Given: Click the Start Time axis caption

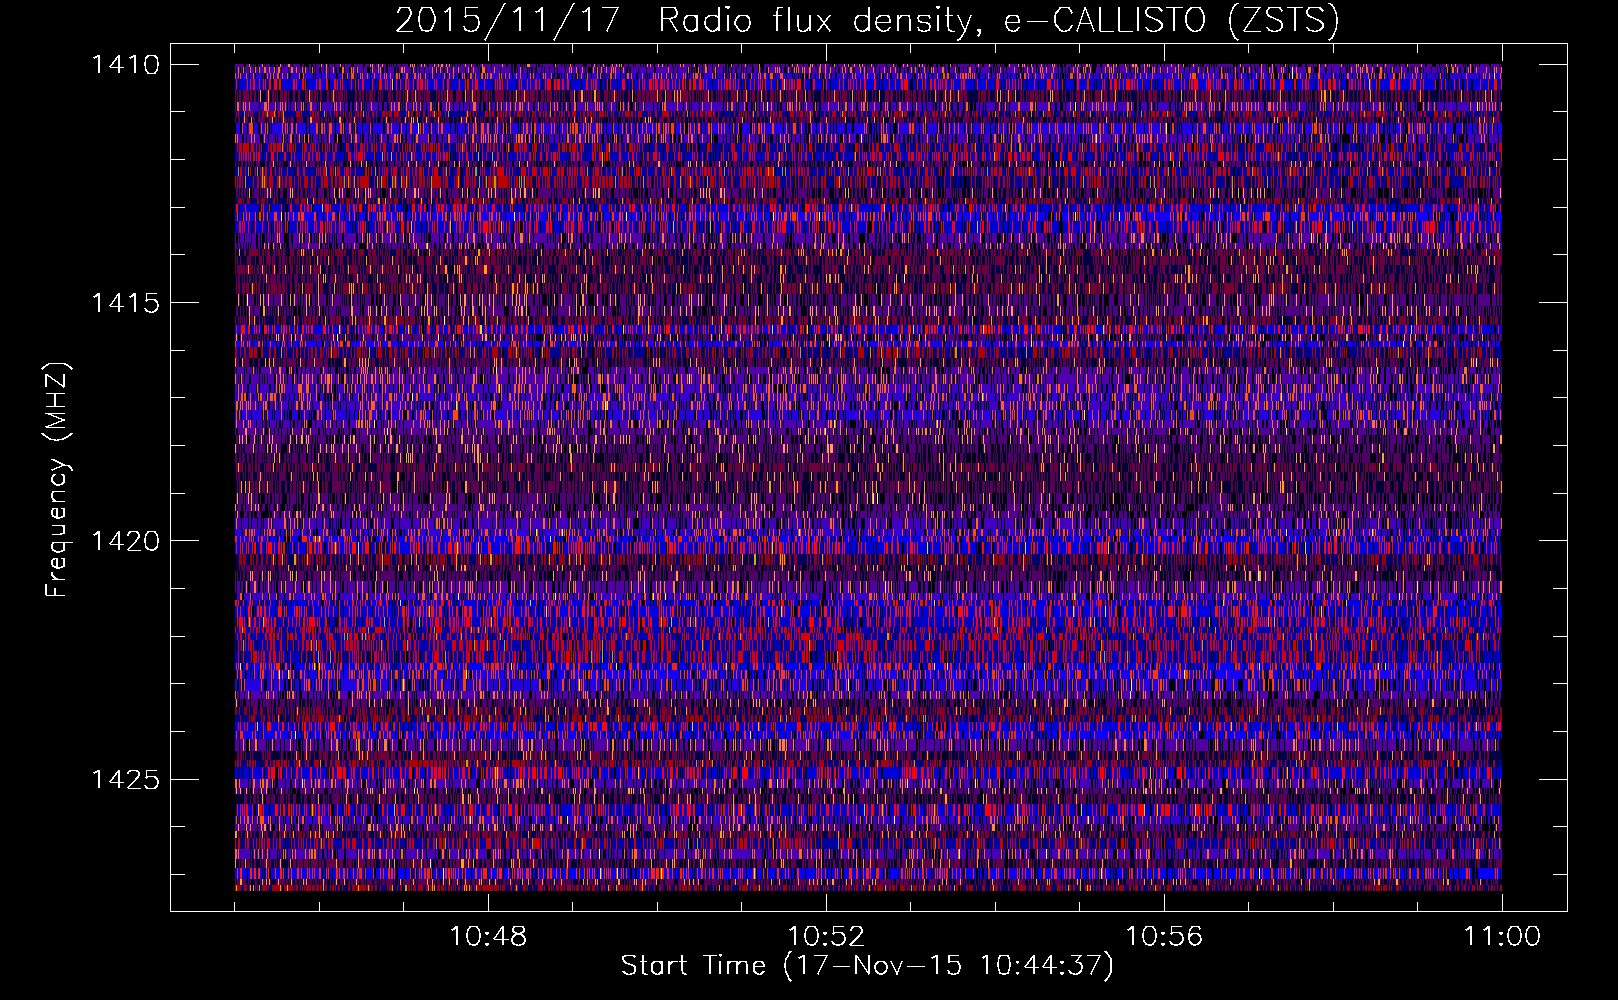Looking at the screenshot, I should (867, 966).
